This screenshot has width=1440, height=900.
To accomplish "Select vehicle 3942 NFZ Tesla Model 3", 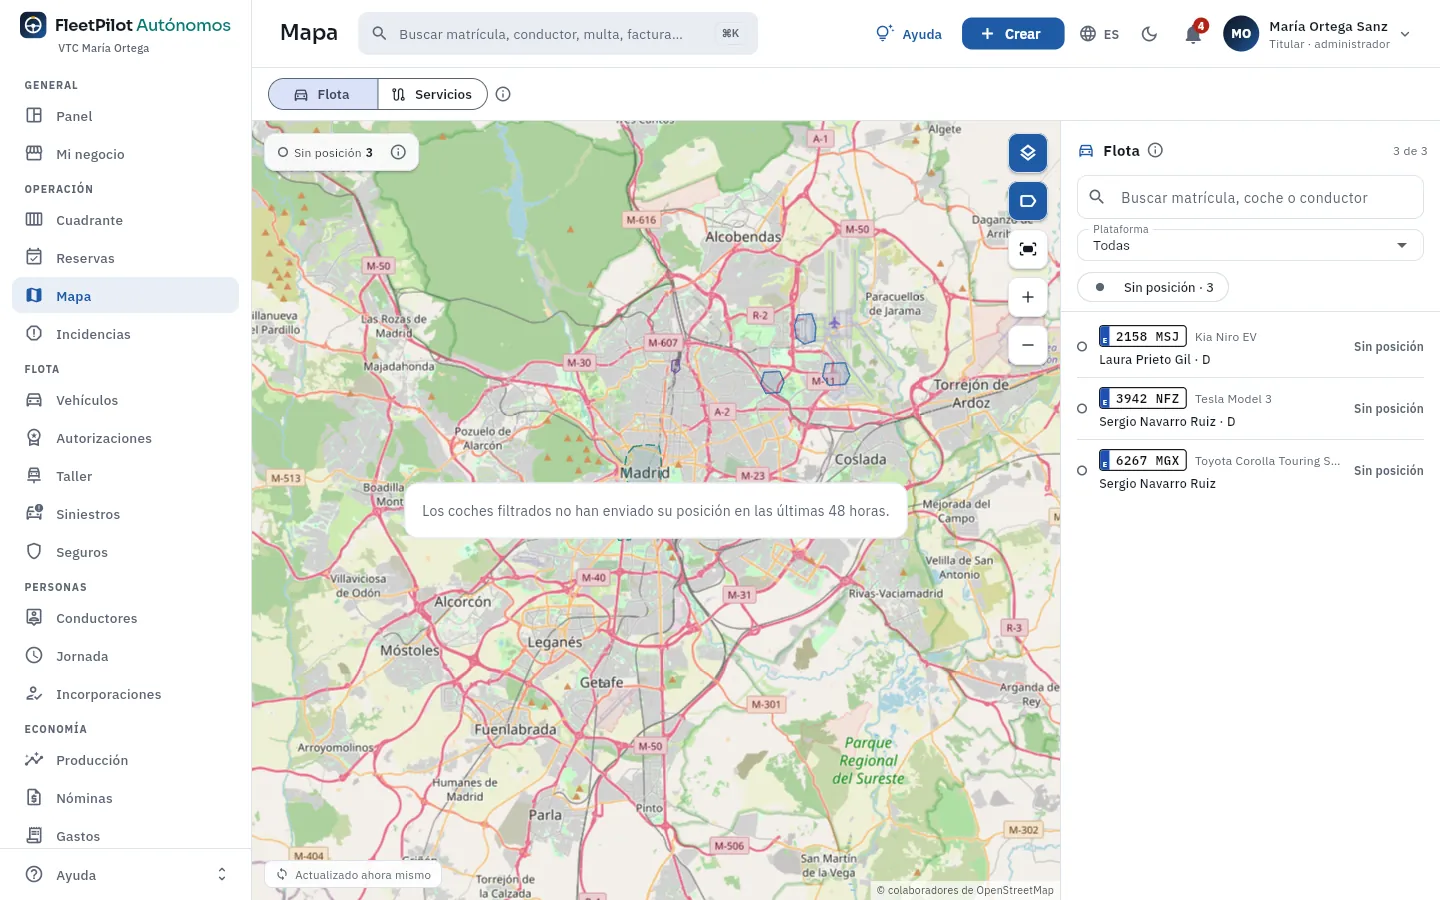I will [x=1250, y=409].
